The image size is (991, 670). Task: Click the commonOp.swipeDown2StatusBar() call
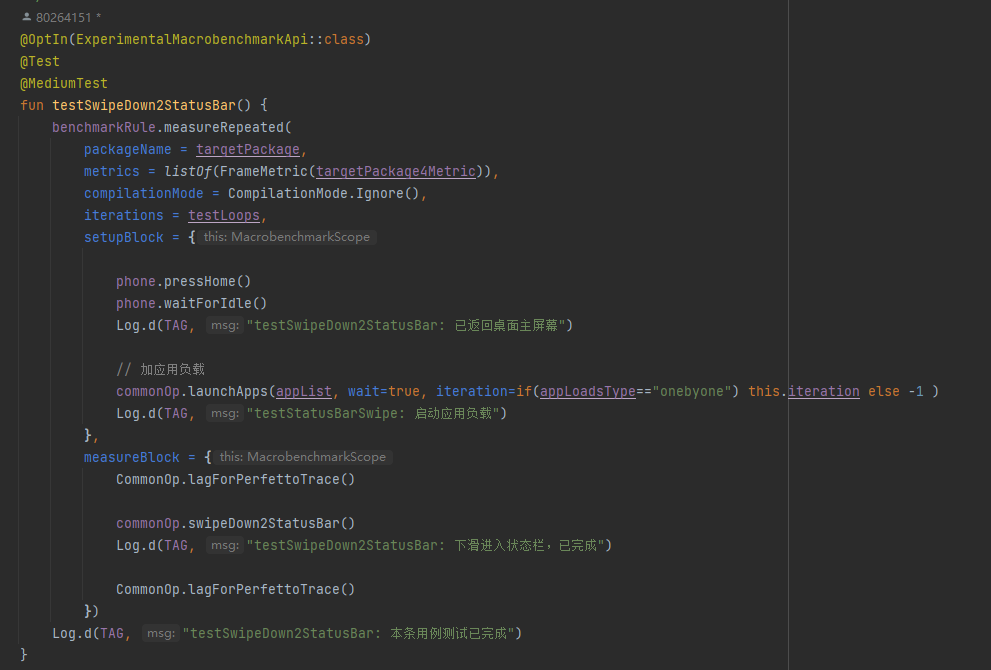click(235, 523)
